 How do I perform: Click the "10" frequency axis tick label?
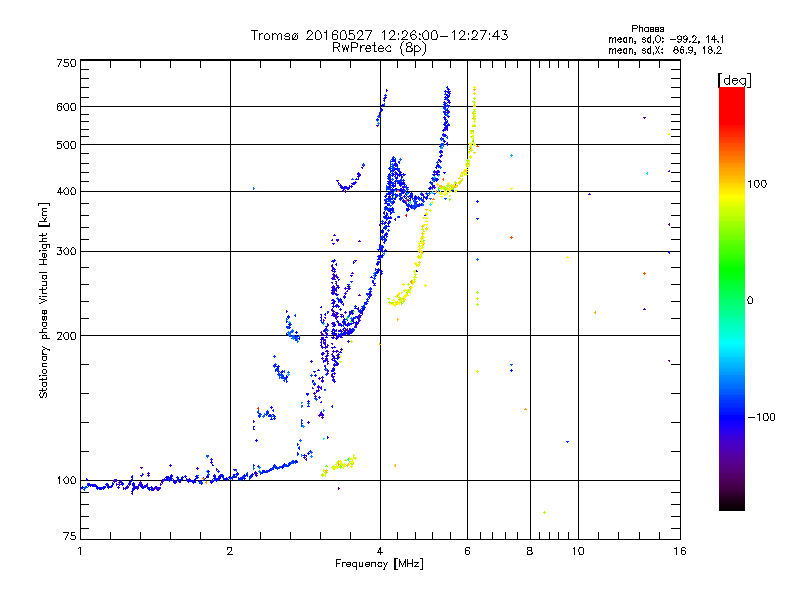coord(578,551)
